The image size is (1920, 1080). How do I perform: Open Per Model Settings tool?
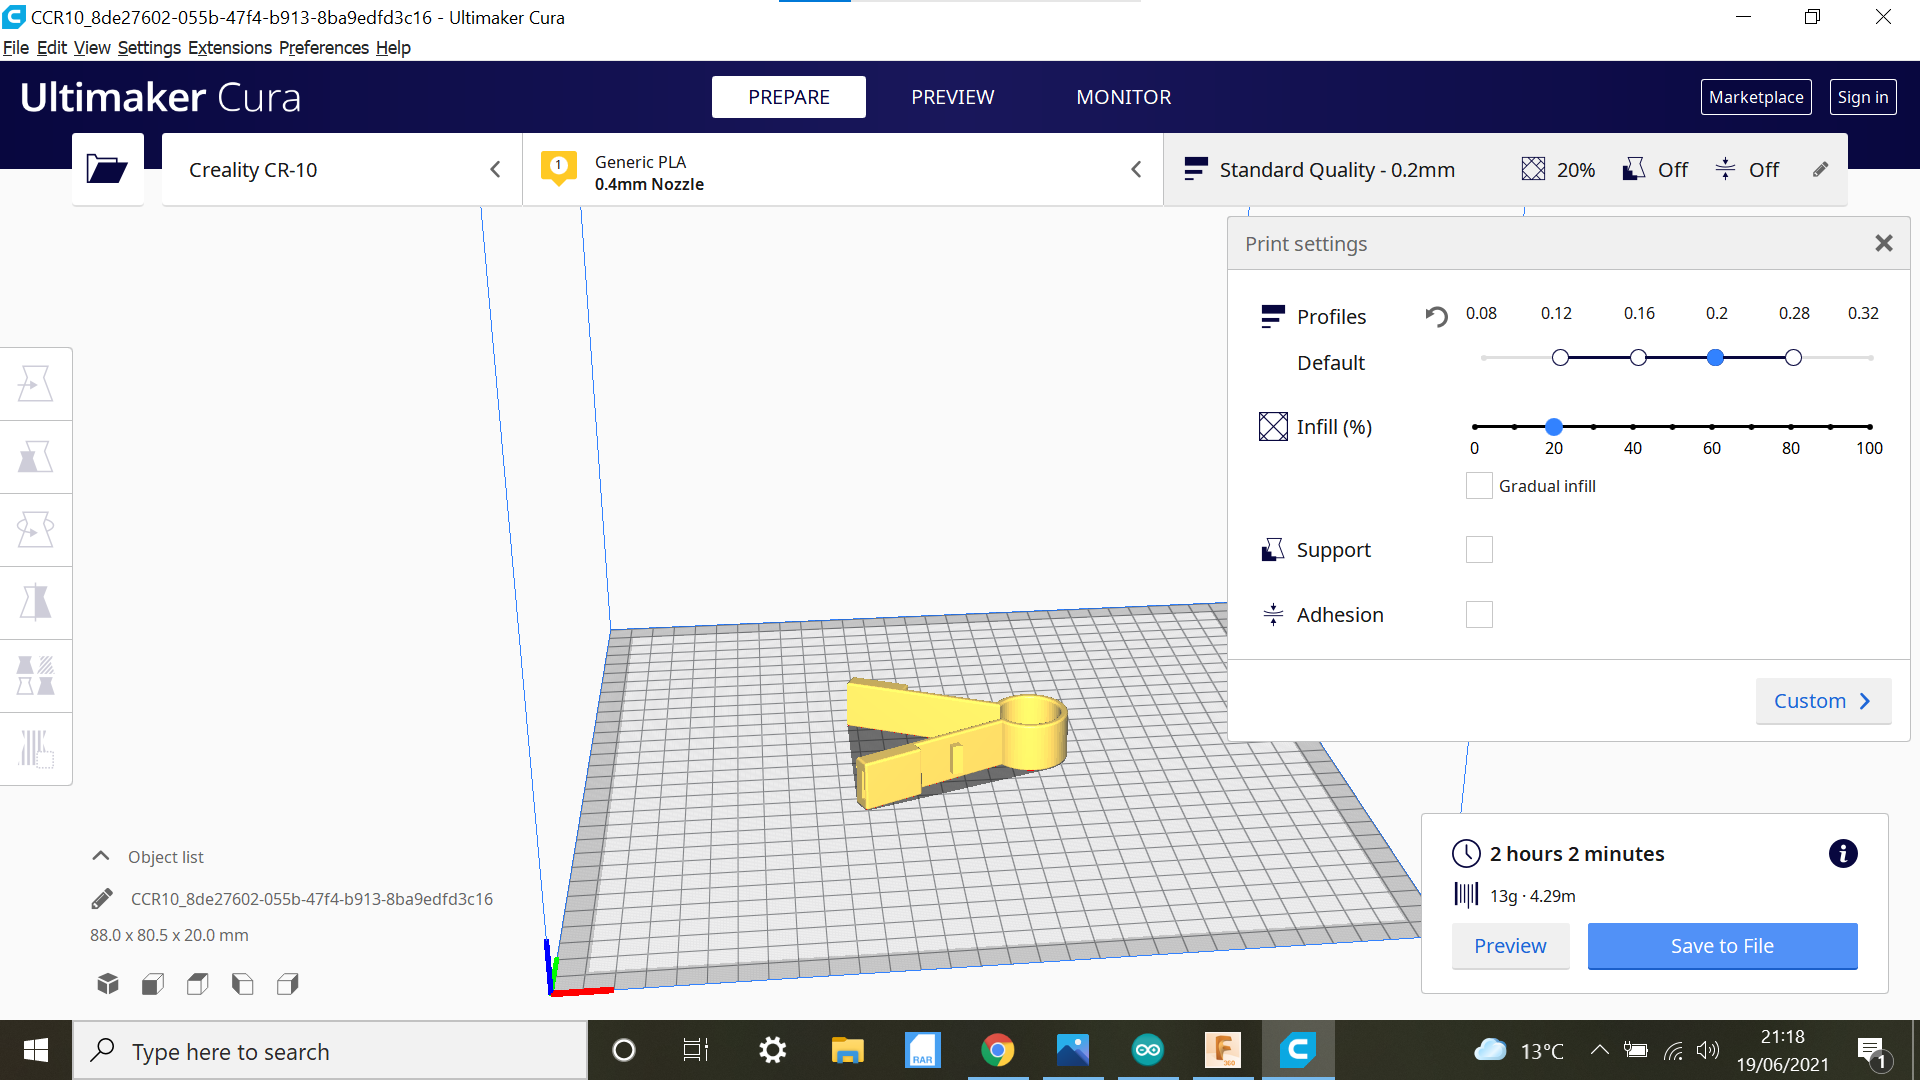(x=36, y=676)
